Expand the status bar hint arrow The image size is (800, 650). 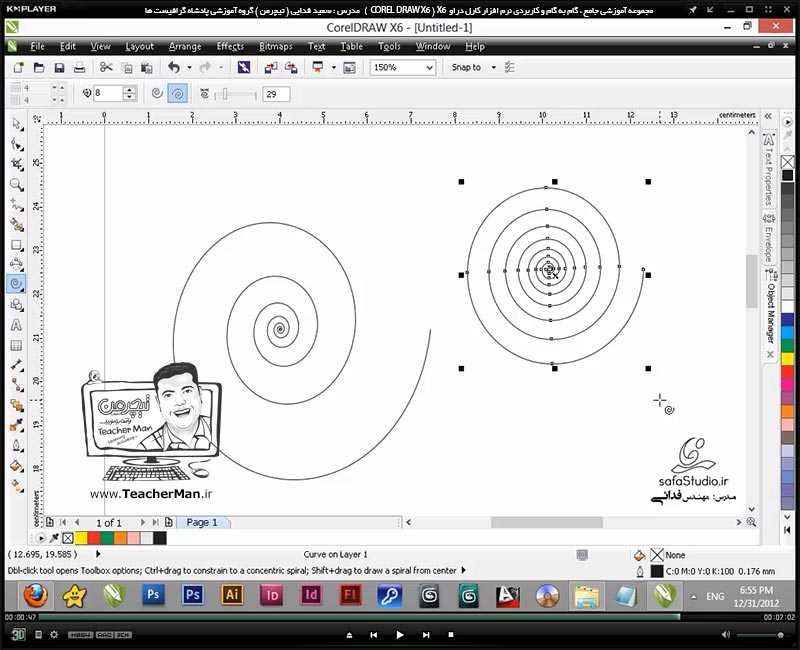coord(463,570)
